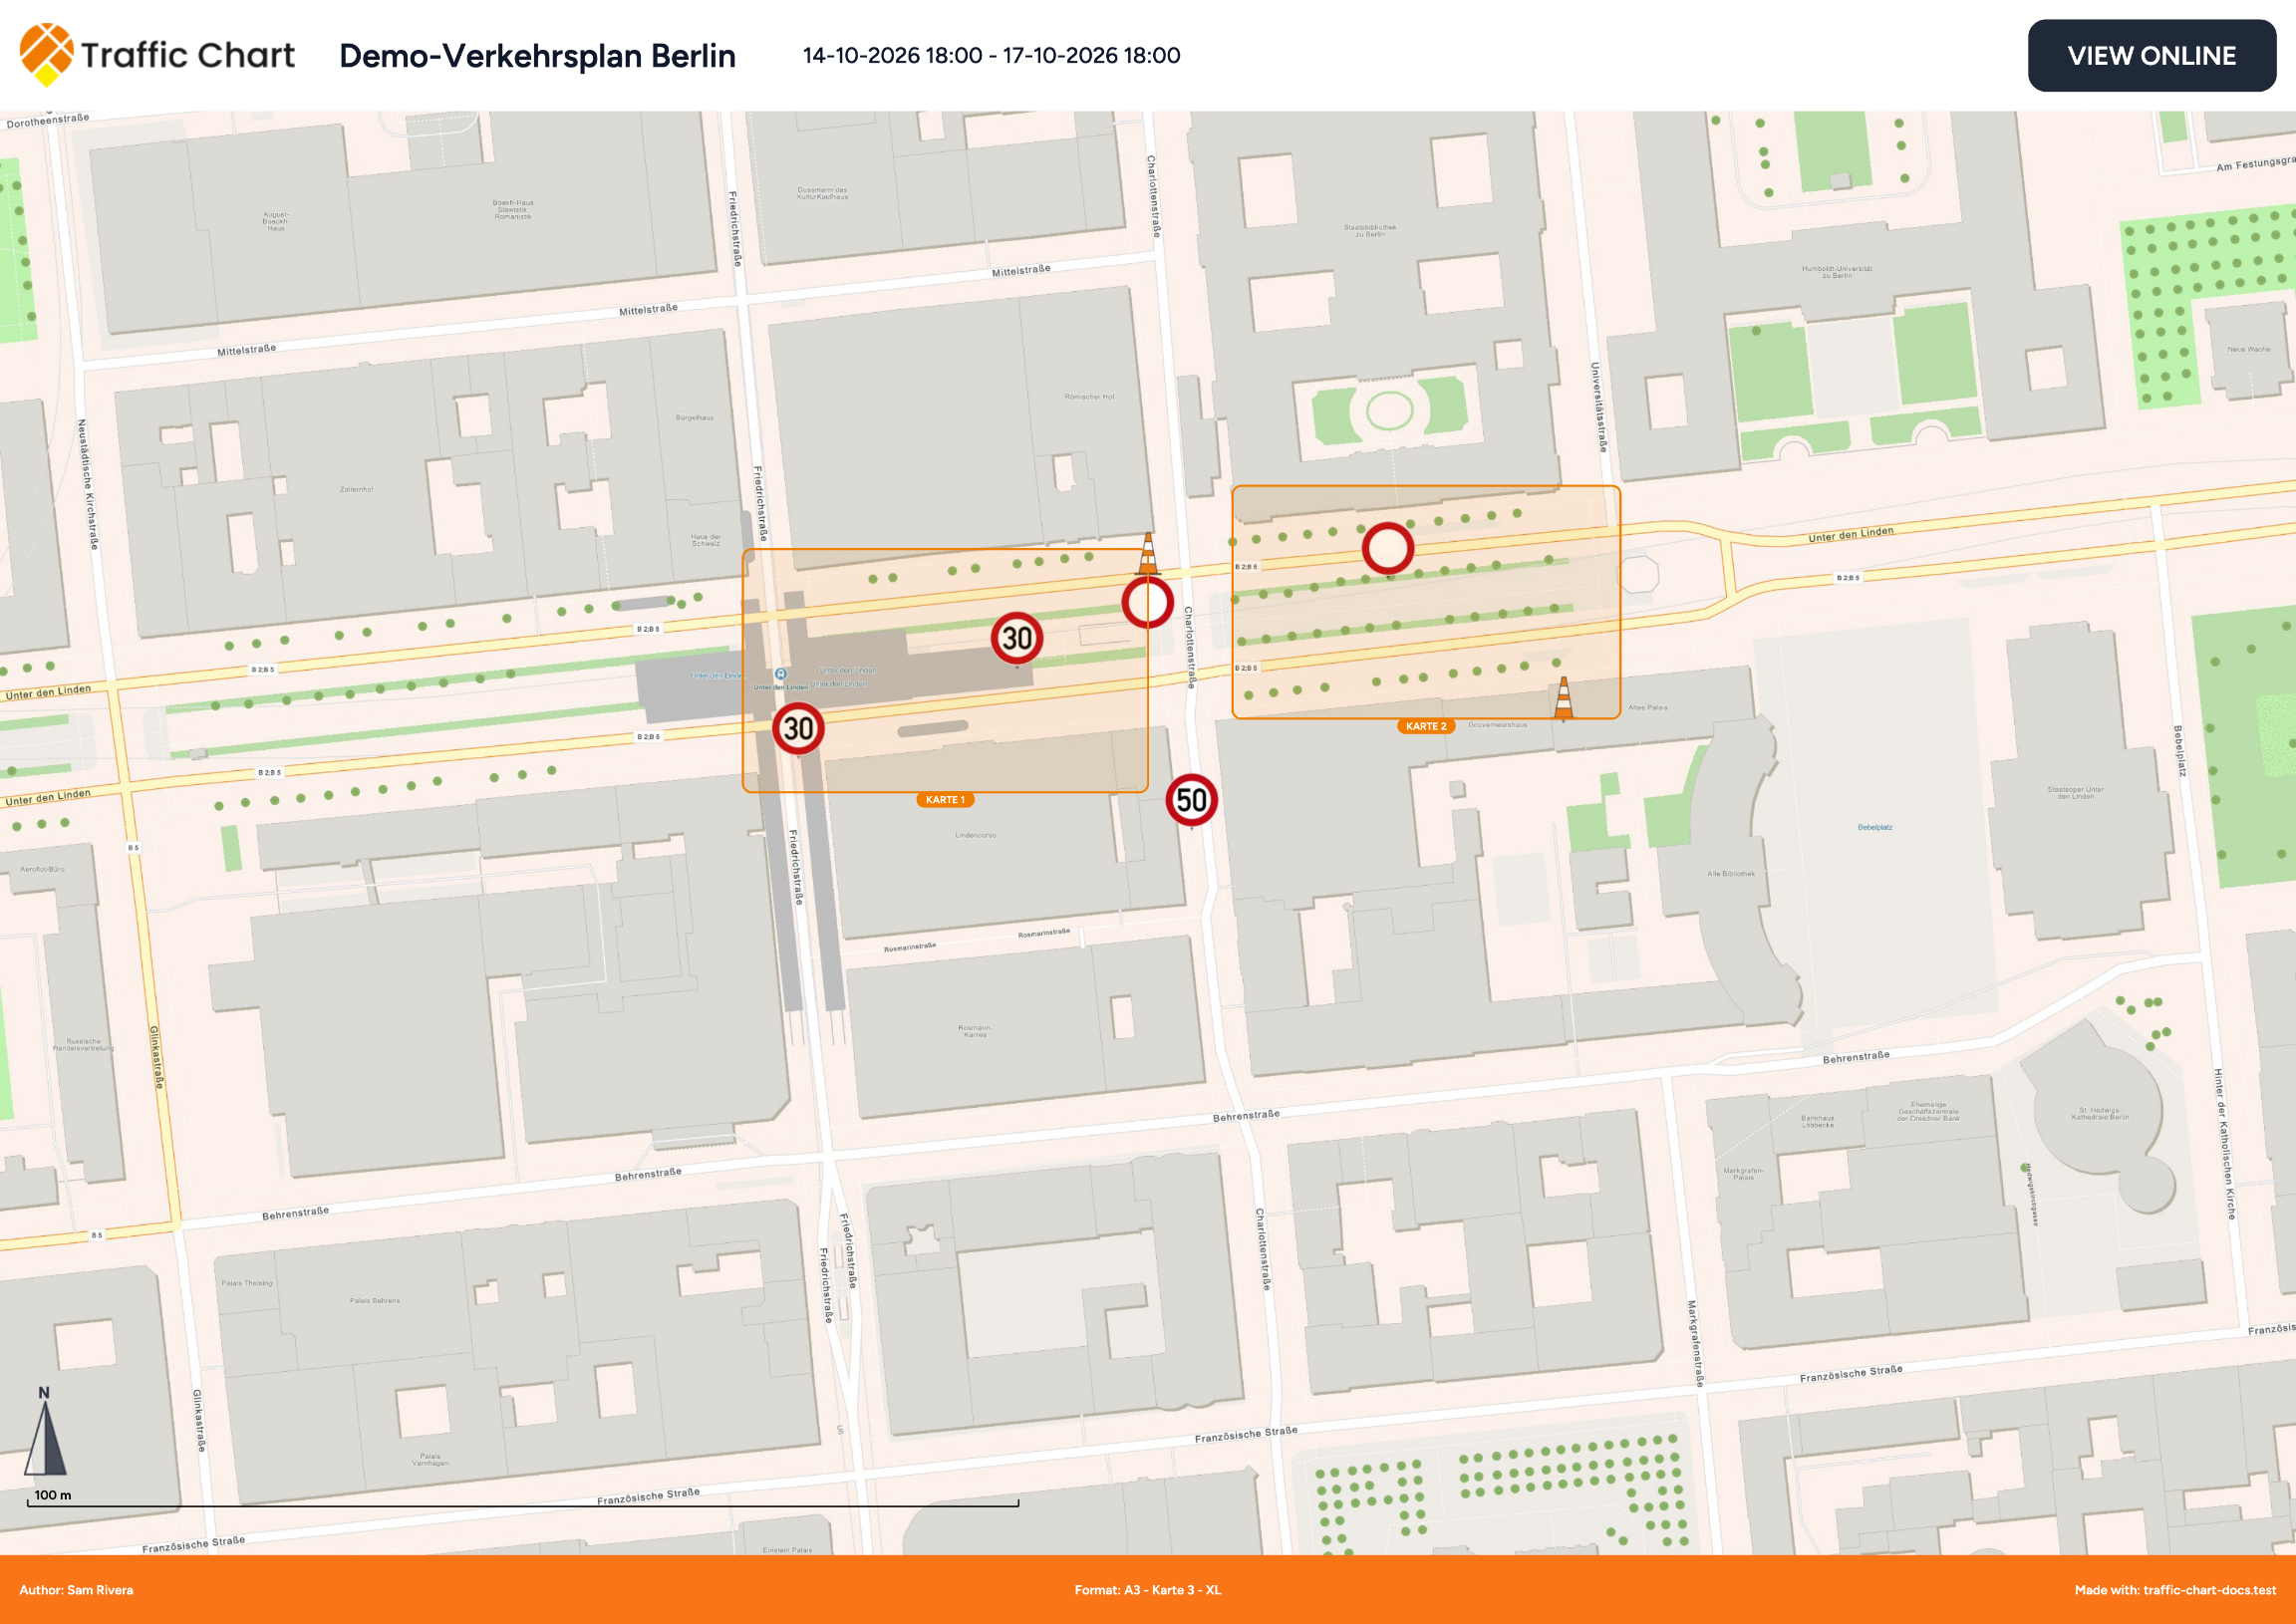Click the Römischer Hof building label

1089,396
